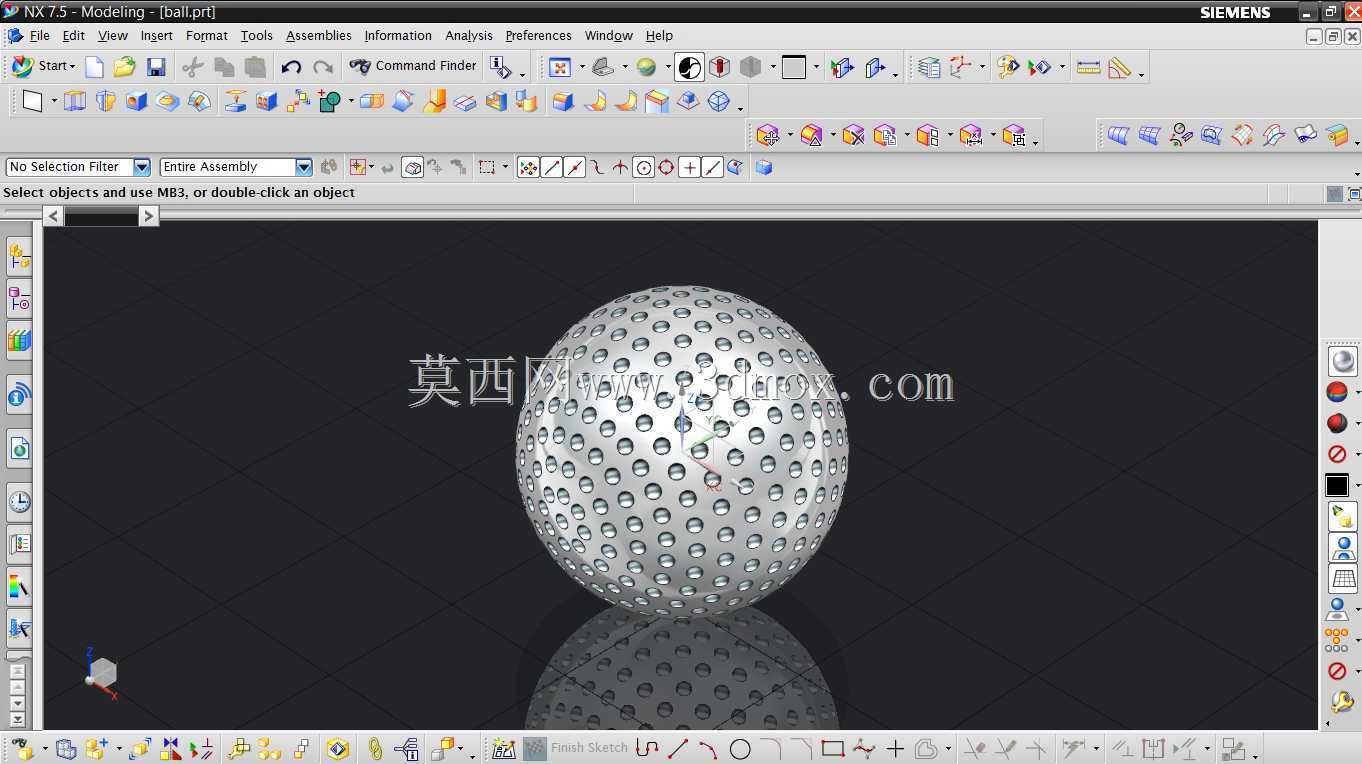This screenshot has height=764, width=1362.
Task: Open the File menu
Action: coord(40,35)
